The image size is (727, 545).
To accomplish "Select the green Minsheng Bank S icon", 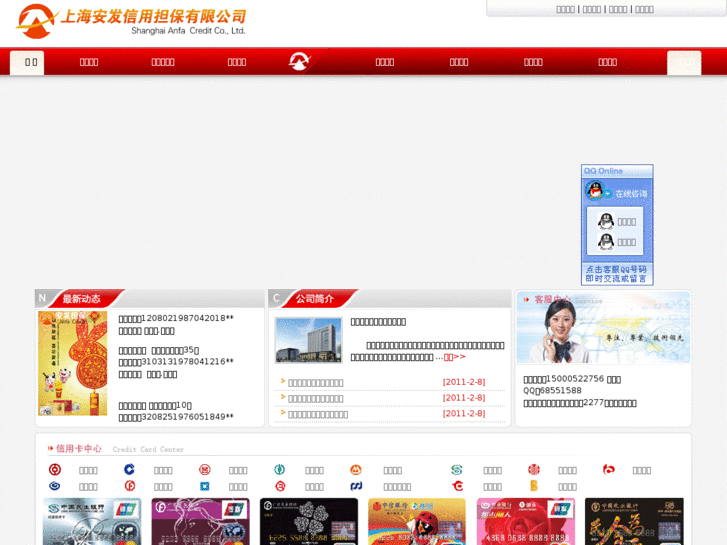I will coord(457,470).
